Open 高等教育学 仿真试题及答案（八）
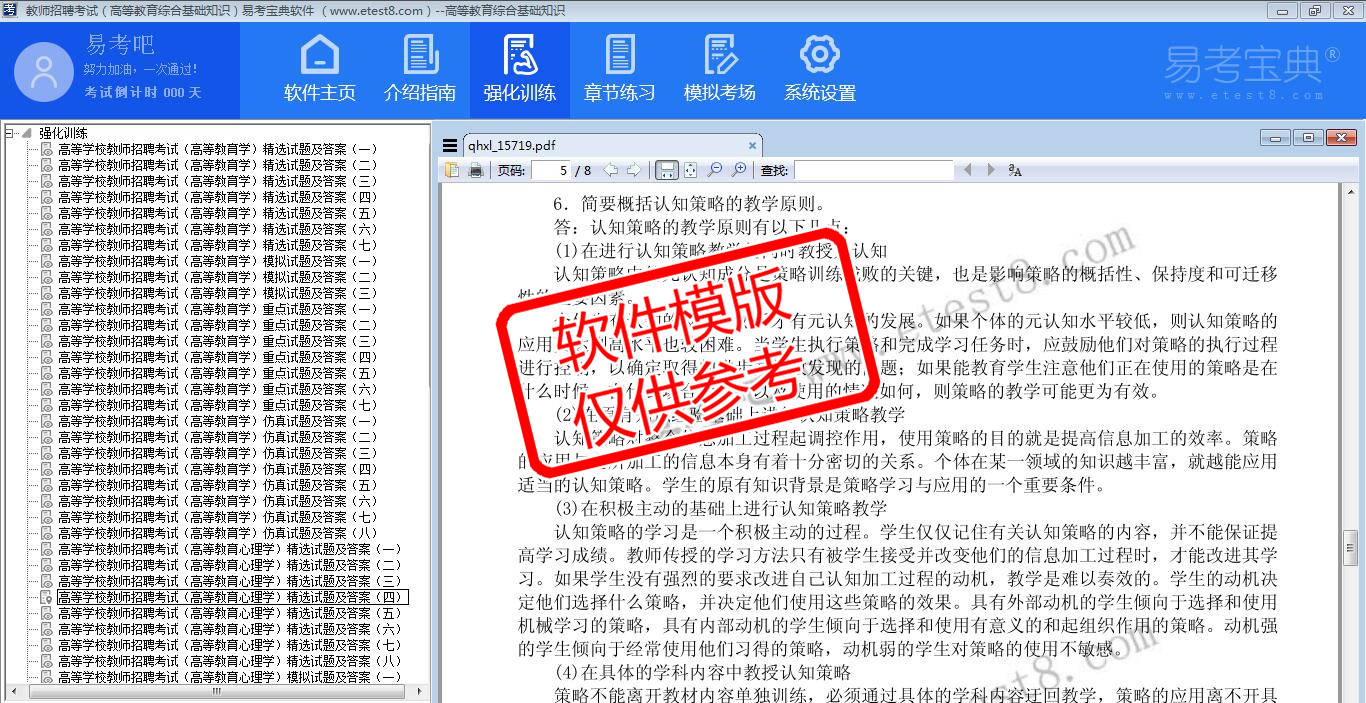This screenshot has height=703, width=1366. tap(218, 533)
